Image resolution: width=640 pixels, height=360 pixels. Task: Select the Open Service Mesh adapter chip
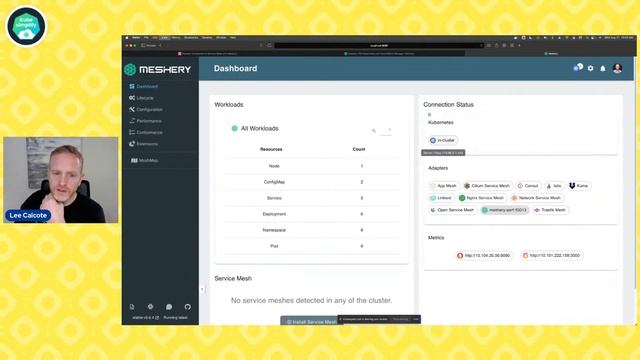(x=452, y=210)
